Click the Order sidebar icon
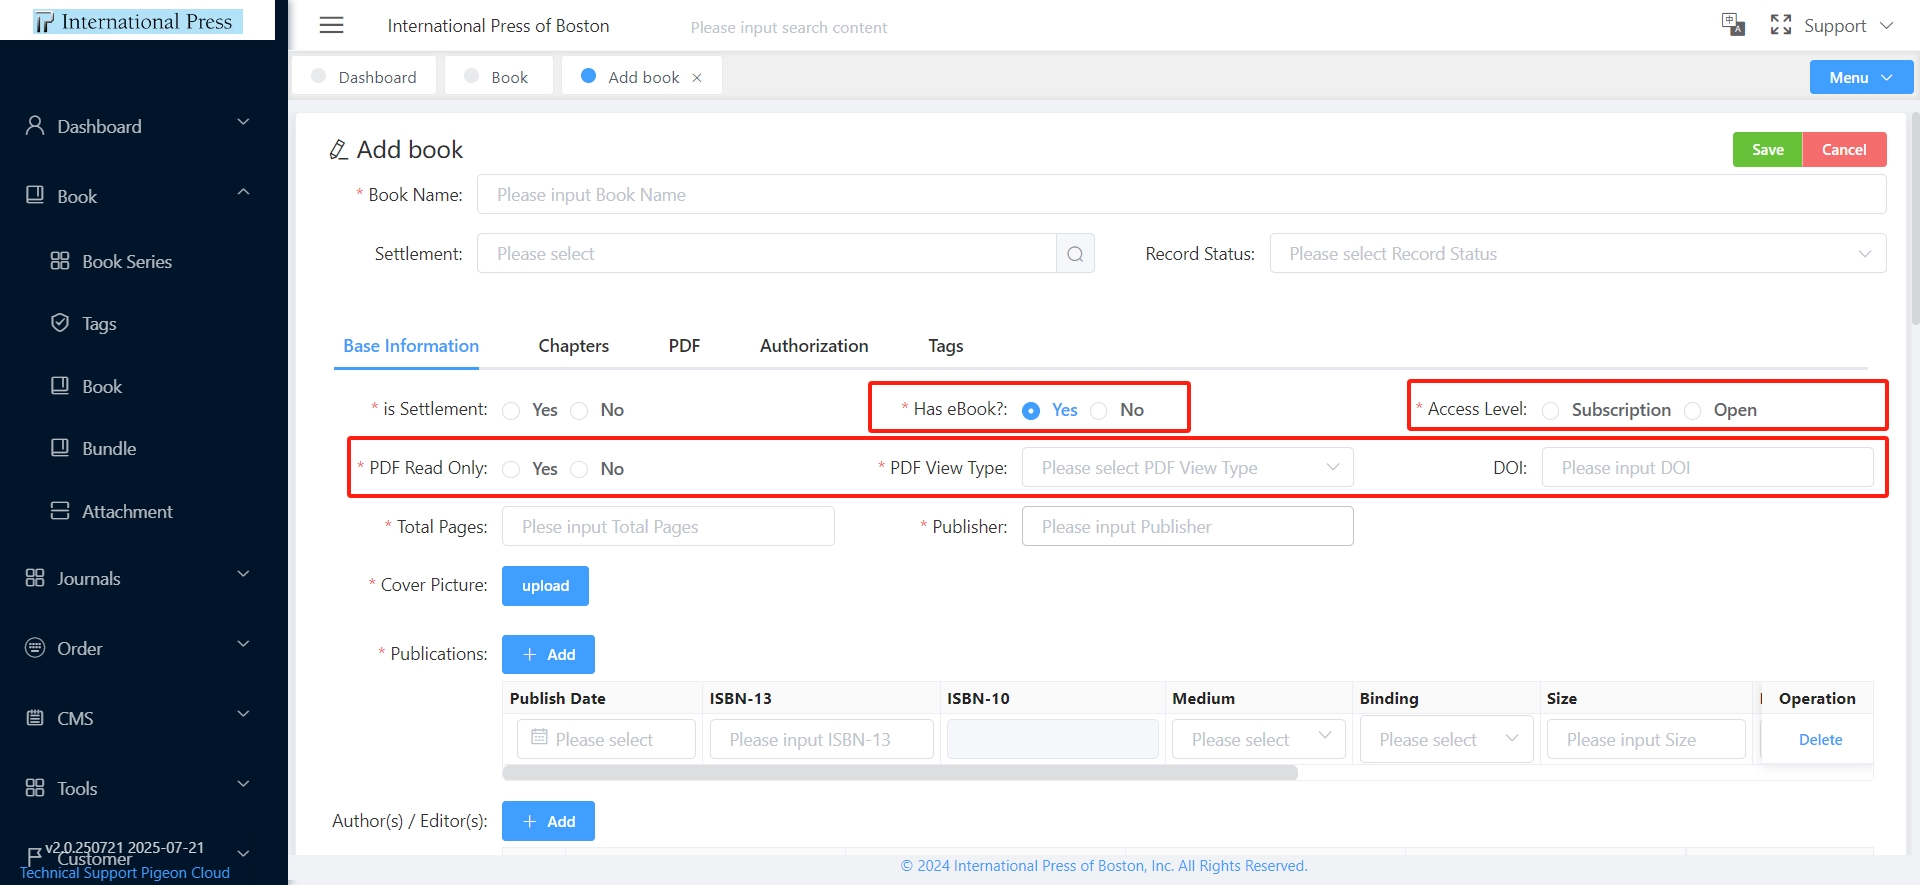This screenshot has width=1920, height=885. tap(35, 647)
